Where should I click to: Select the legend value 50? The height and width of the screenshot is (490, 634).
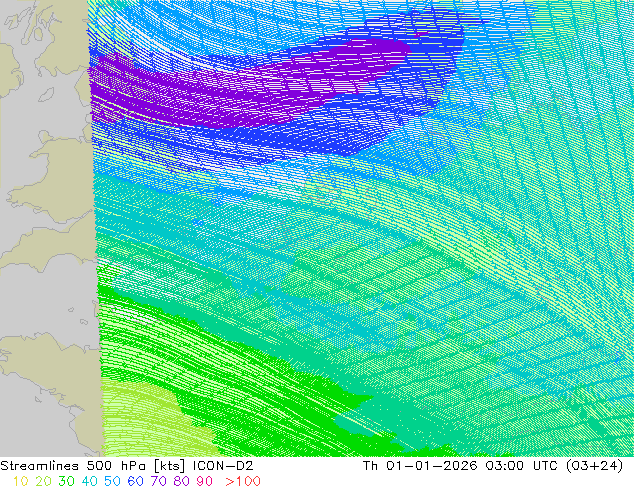112,481
